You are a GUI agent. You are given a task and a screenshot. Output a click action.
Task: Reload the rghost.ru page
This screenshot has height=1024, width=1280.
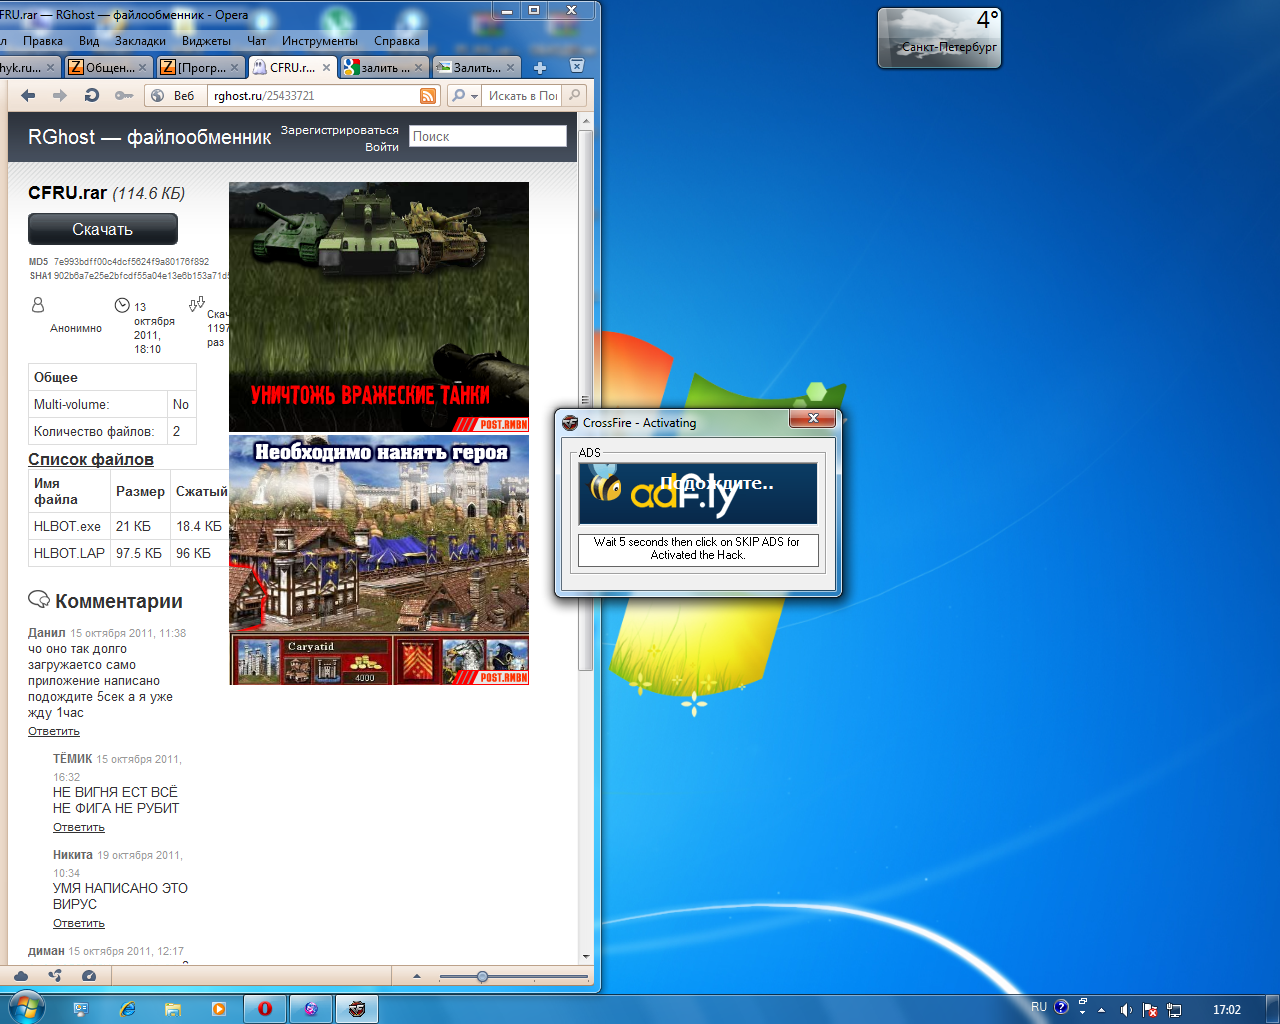tap(92, 96)
